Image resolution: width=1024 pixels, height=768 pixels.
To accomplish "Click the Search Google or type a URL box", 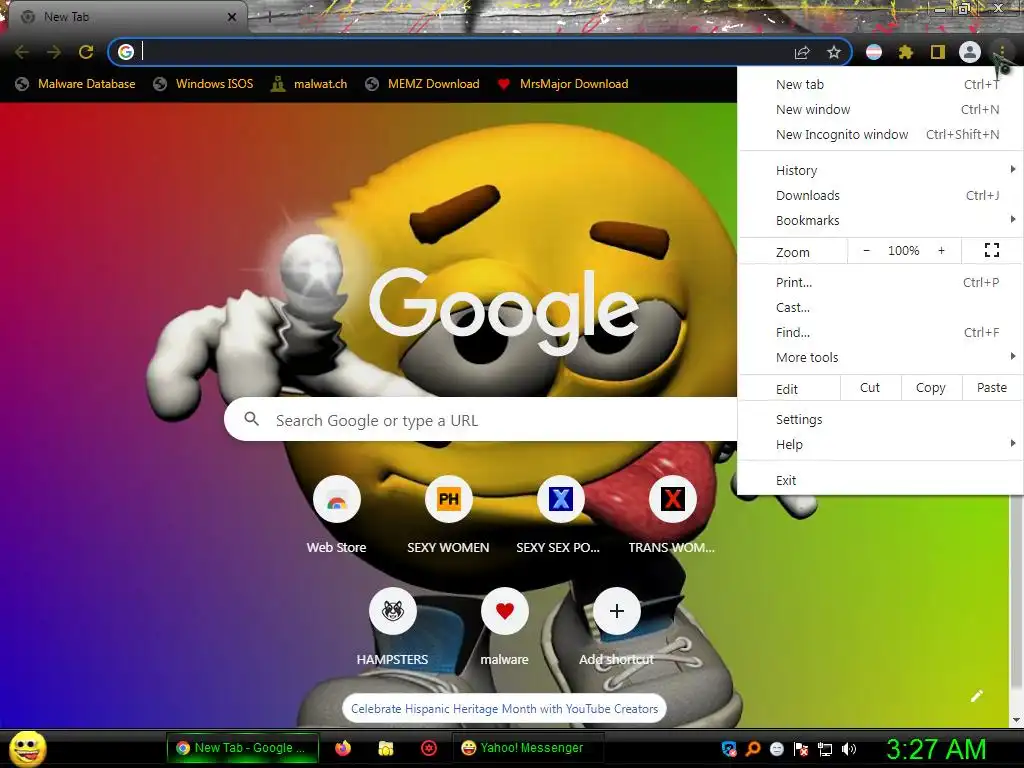I will (481, 419).
